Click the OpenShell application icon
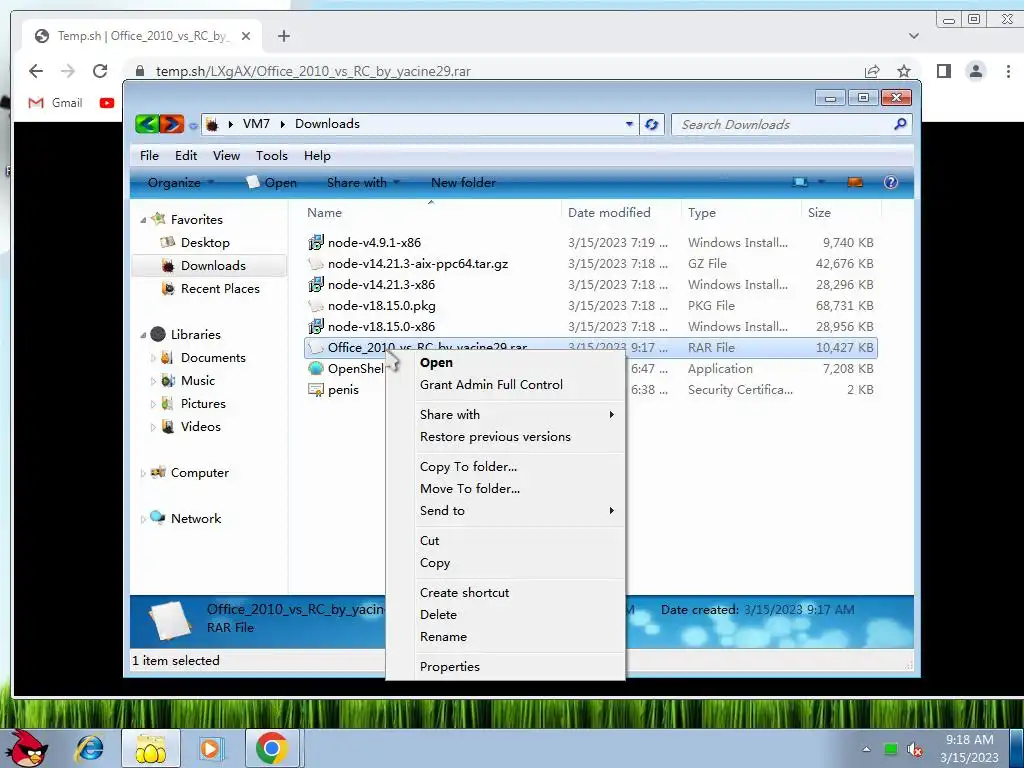Screen dimensions: 1024x768 coord(316,368)
